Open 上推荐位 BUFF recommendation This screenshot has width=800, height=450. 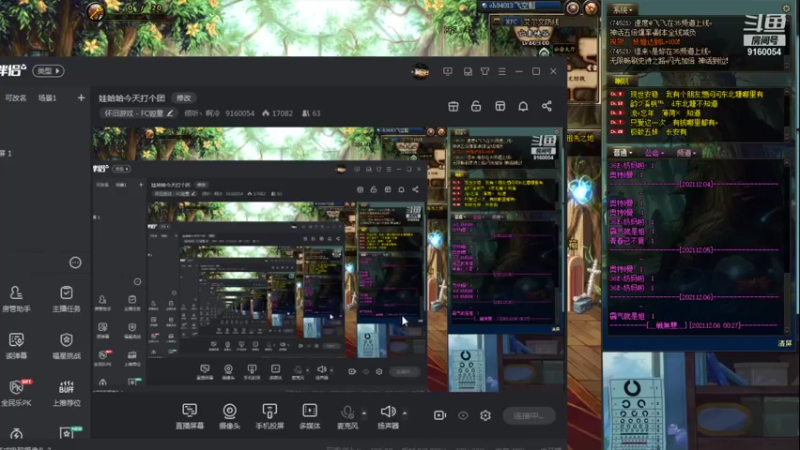(66, 393)
